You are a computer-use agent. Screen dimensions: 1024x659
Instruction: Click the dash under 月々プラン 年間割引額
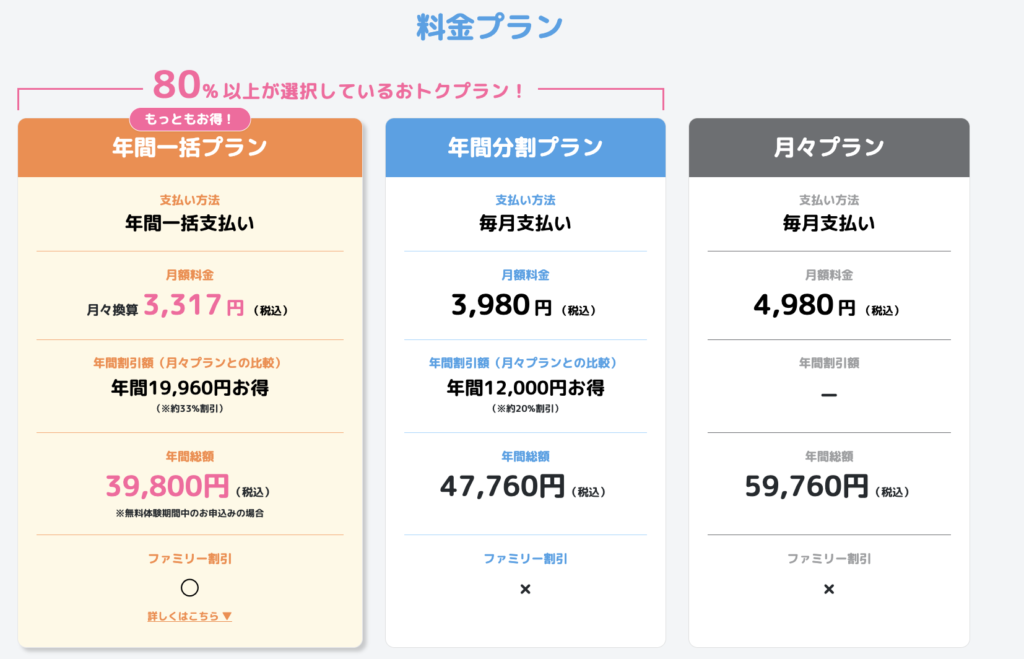[828, 395]
